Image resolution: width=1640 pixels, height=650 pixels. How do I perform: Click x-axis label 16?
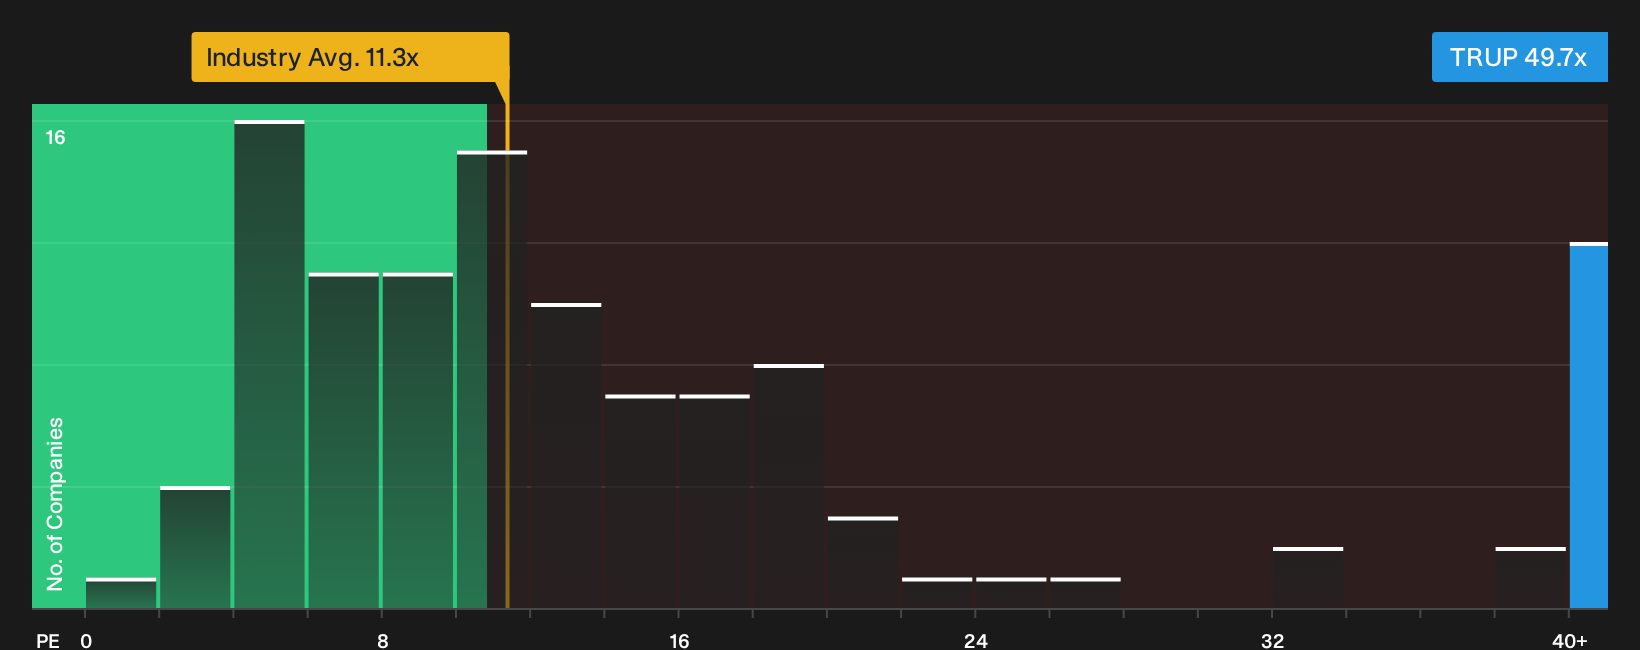(x=679, y=640)
